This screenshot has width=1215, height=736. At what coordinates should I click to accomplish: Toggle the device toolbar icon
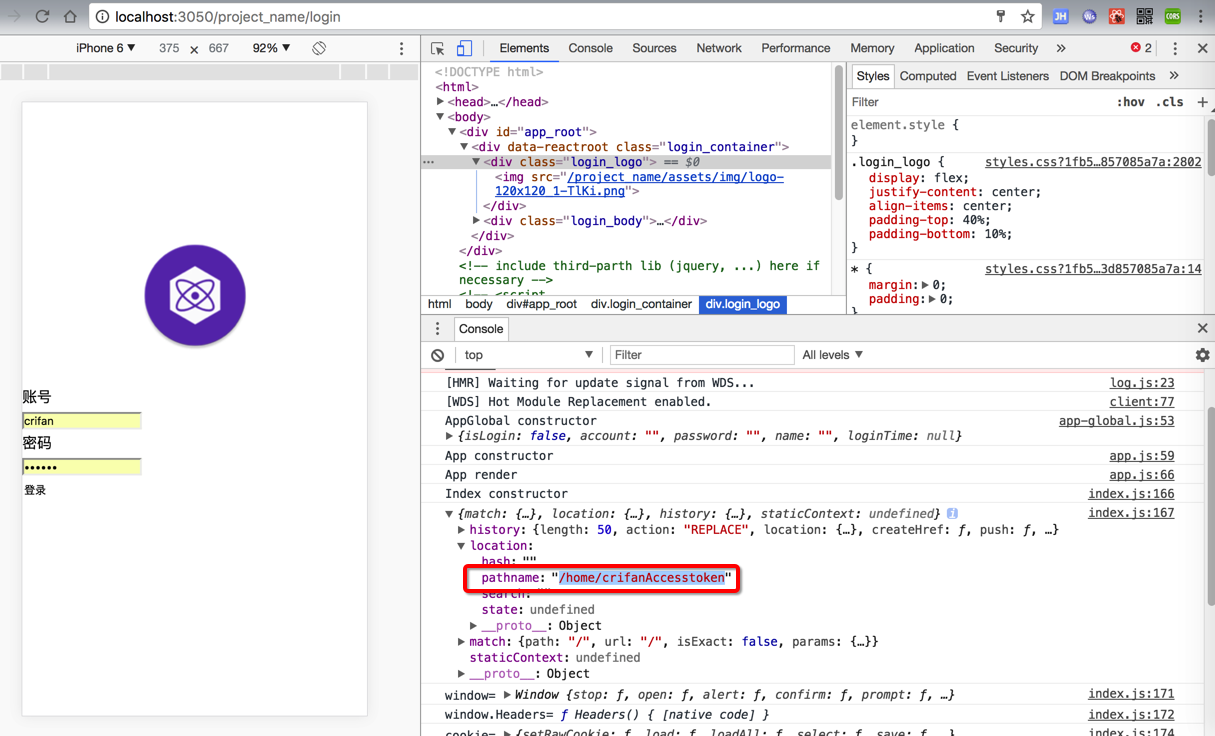(464, 48)
